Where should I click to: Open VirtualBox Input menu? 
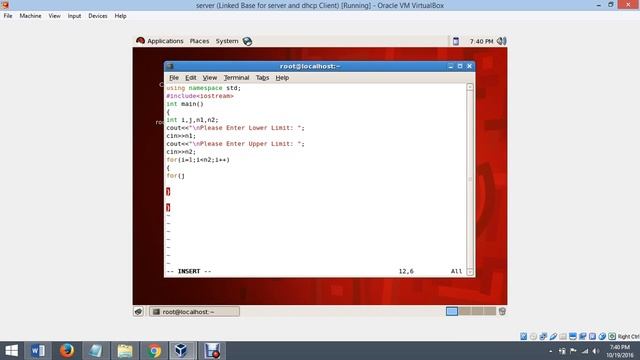point(74,16)
